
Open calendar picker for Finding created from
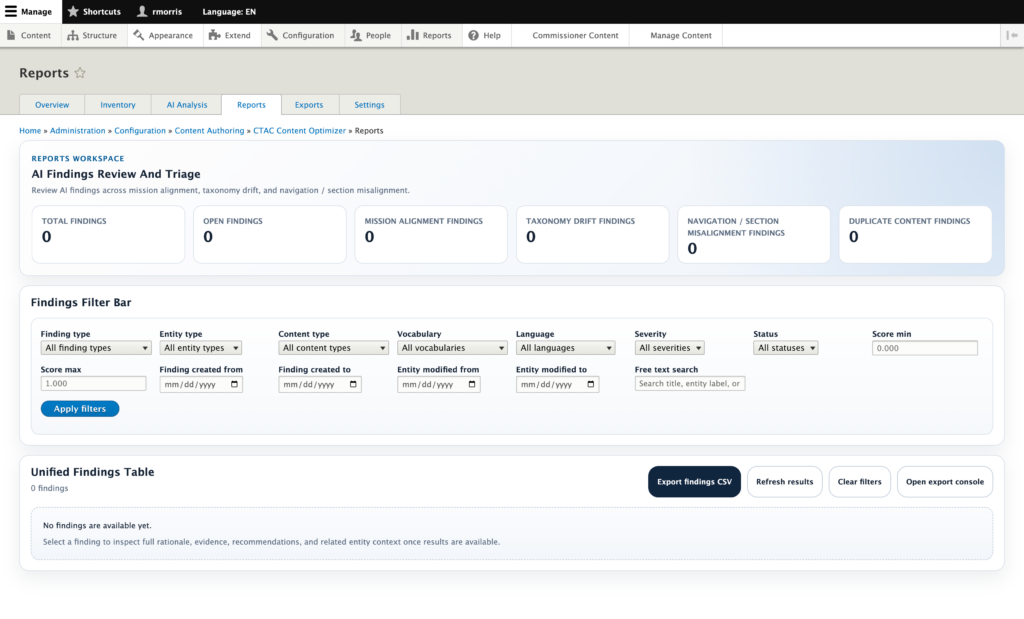[234, 384]
